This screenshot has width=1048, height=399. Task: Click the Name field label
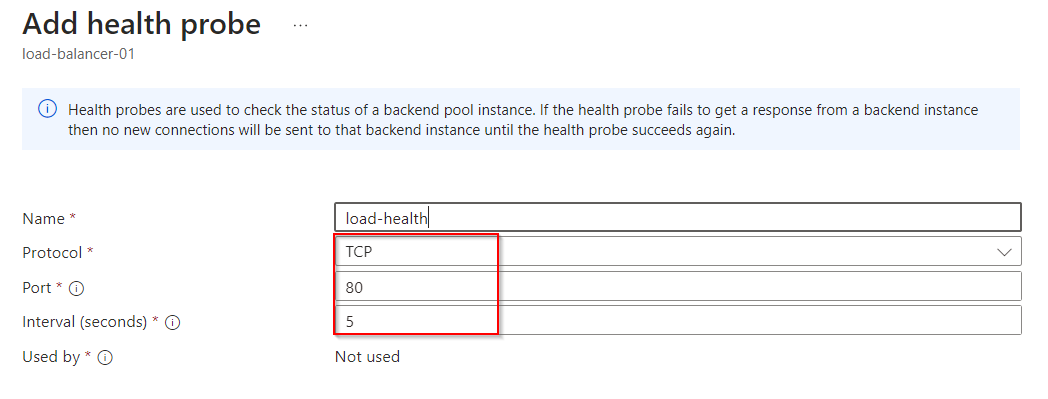(x=43, y=219)
